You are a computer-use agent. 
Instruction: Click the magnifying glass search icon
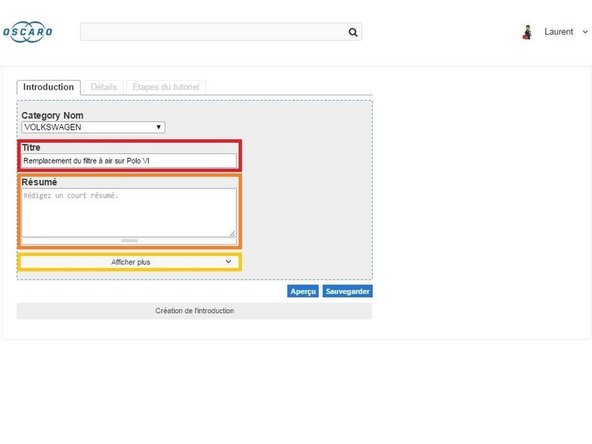point(353,32)
